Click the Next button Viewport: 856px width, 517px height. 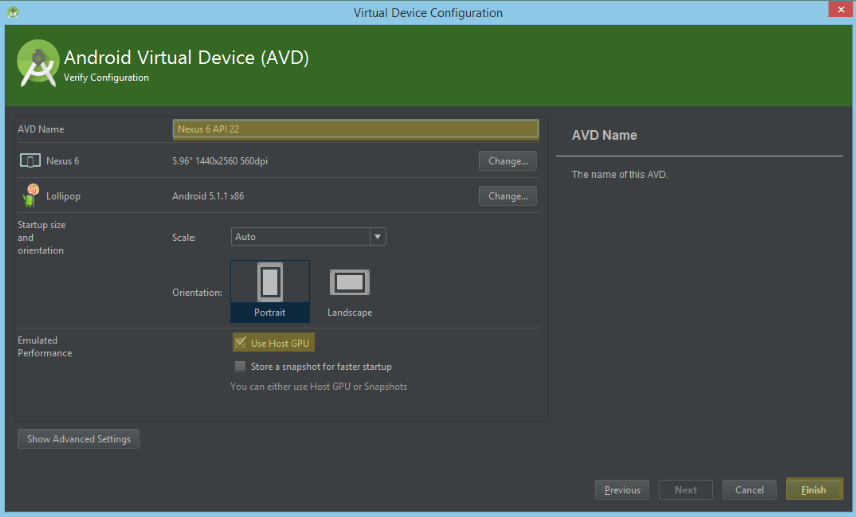tap(685, 490)
